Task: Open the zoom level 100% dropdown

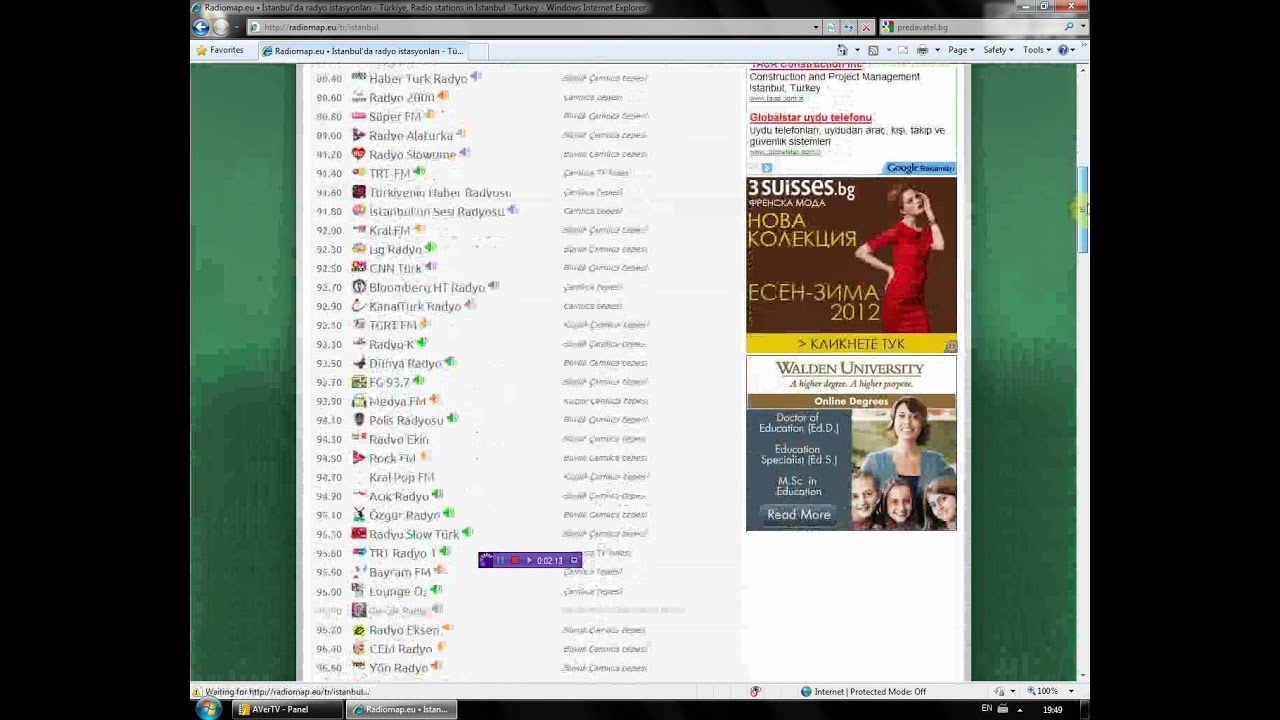Action: click(1071, 691)
